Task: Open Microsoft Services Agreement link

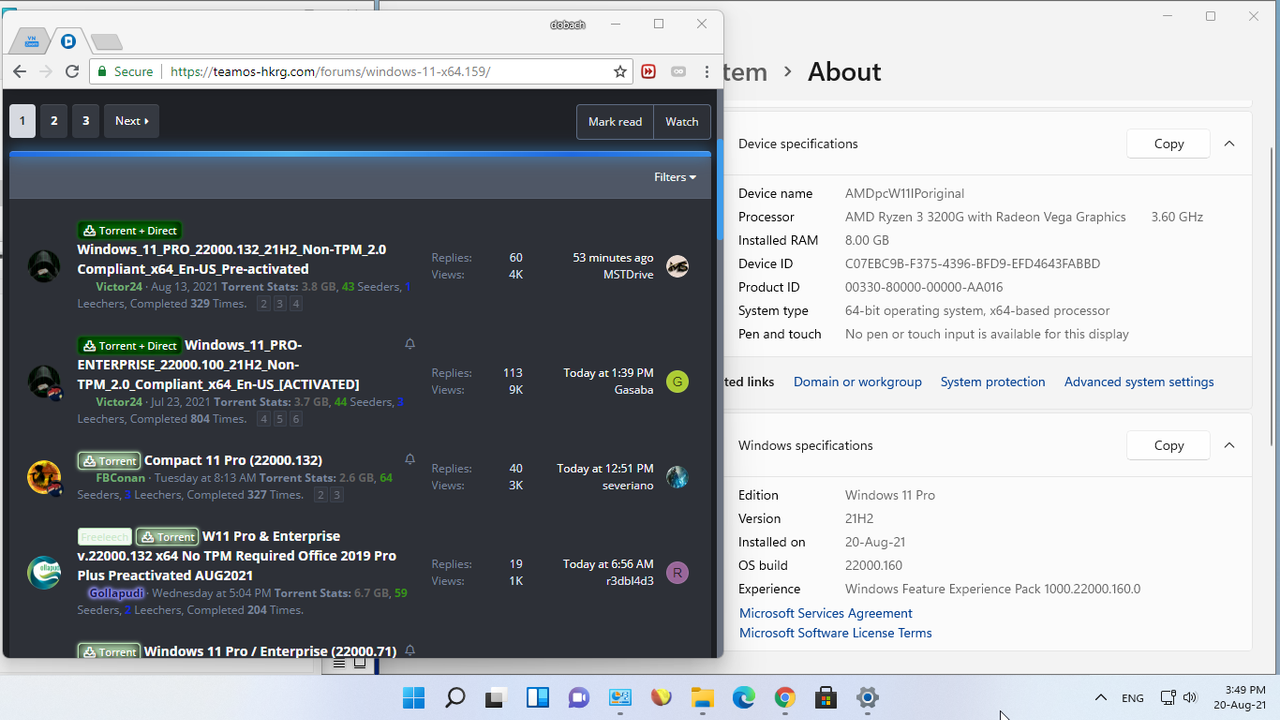Action: tap(825, 613)
